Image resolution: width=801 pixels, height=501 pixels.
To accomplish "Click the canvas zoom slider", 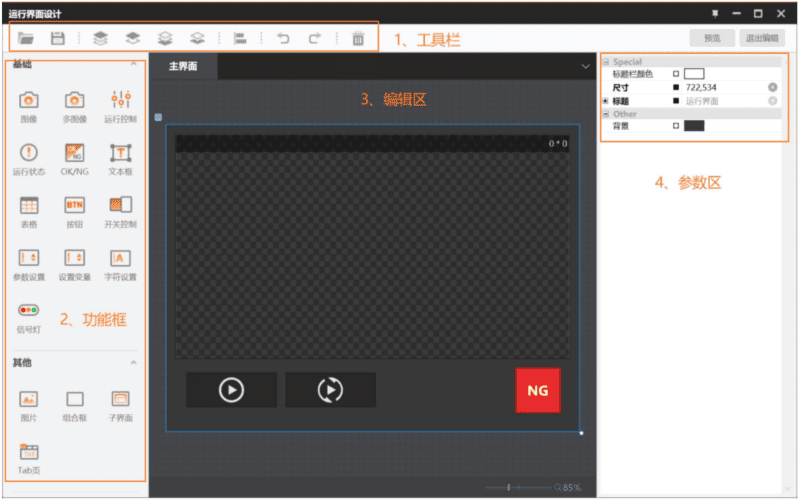I will click(518, 488).
